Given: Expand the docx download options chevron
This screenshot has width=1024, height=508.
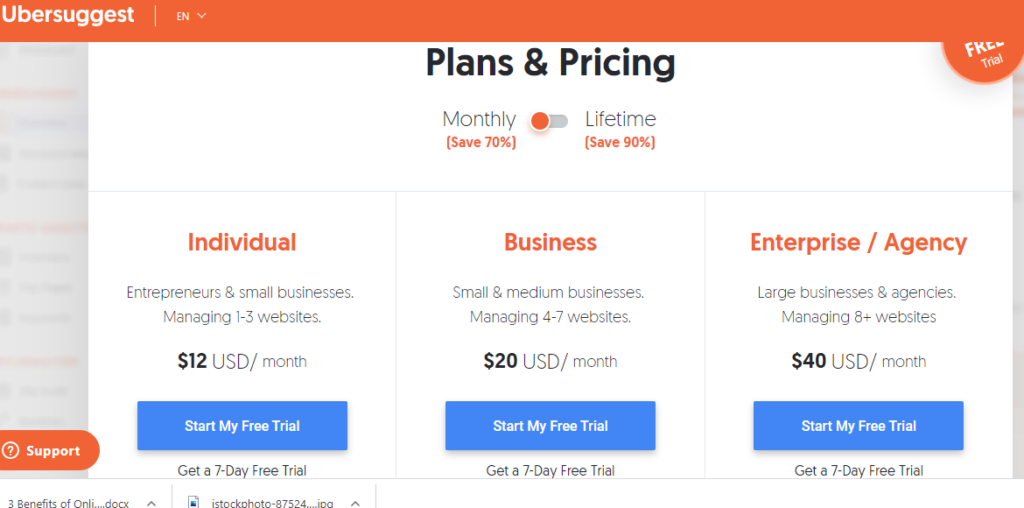Looking at the screenshot, I should point(151,503).
